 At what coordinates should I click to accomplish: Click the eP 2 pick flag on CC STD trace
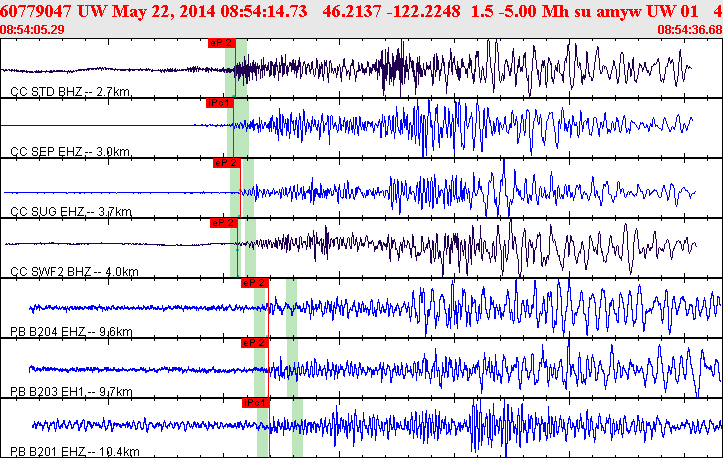[222, 43]
